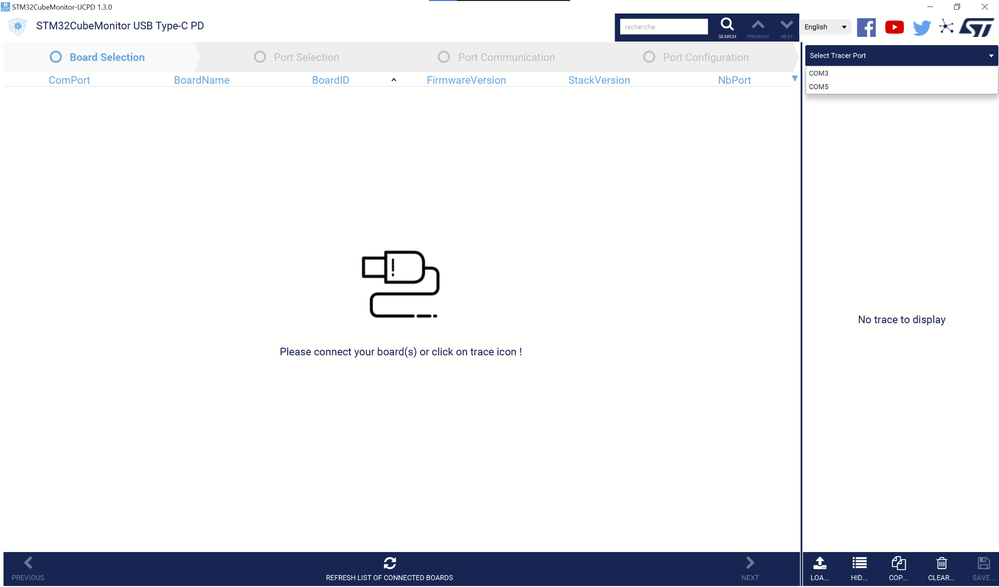Choose COM5 from tracer port list
Viewport: 999px width, 587px height.
(x=901, y=87)
